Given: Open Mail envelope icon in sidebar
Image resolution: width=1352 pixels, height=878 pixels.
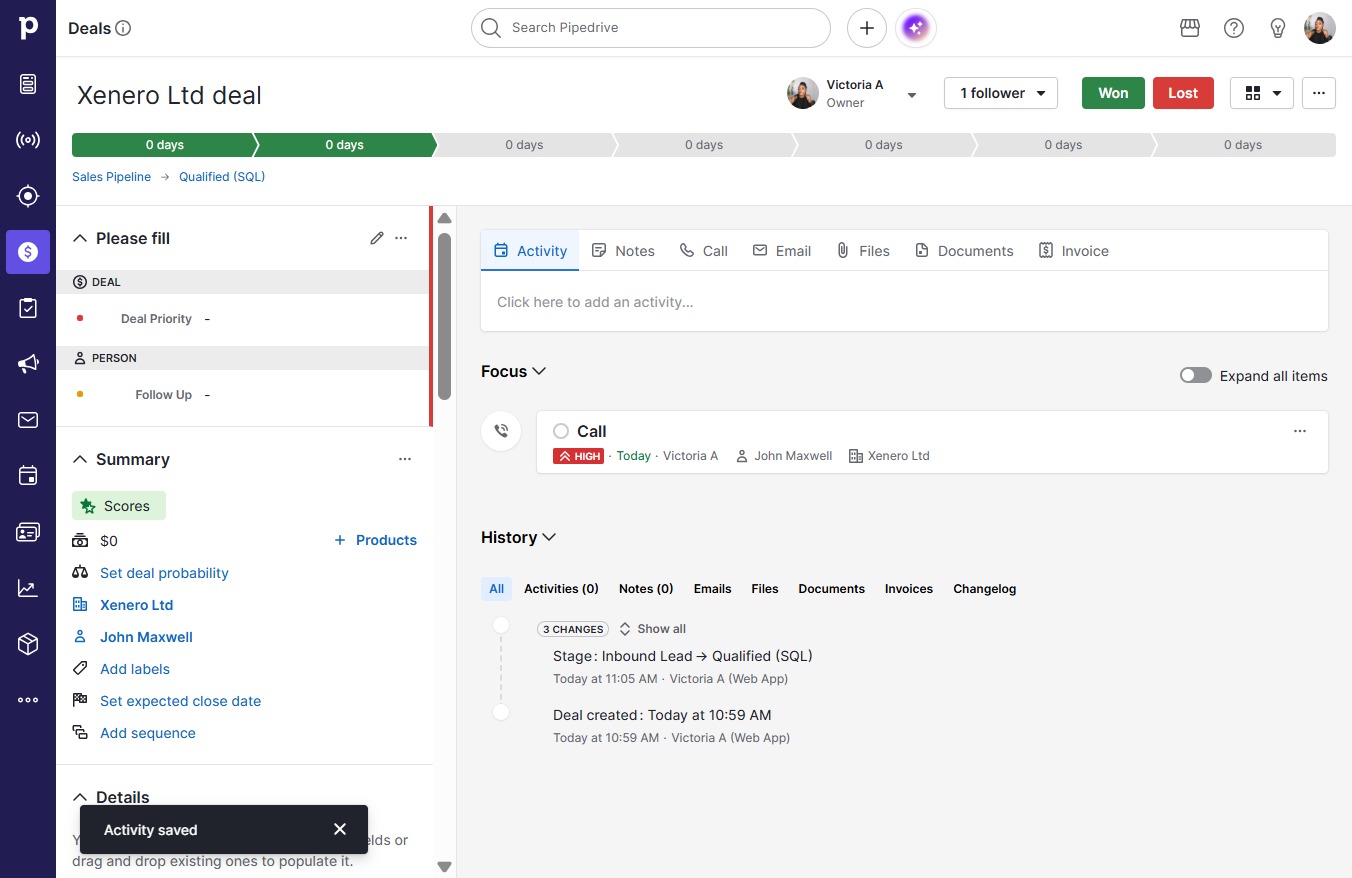Looking at the screenshot, I should point(28,420).
